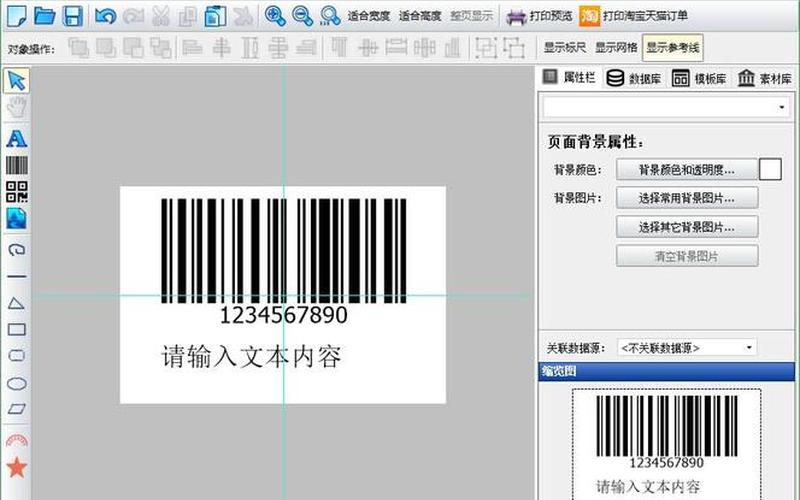
Task: Click the orange Taobao order icon
Action: click(589, 16)
